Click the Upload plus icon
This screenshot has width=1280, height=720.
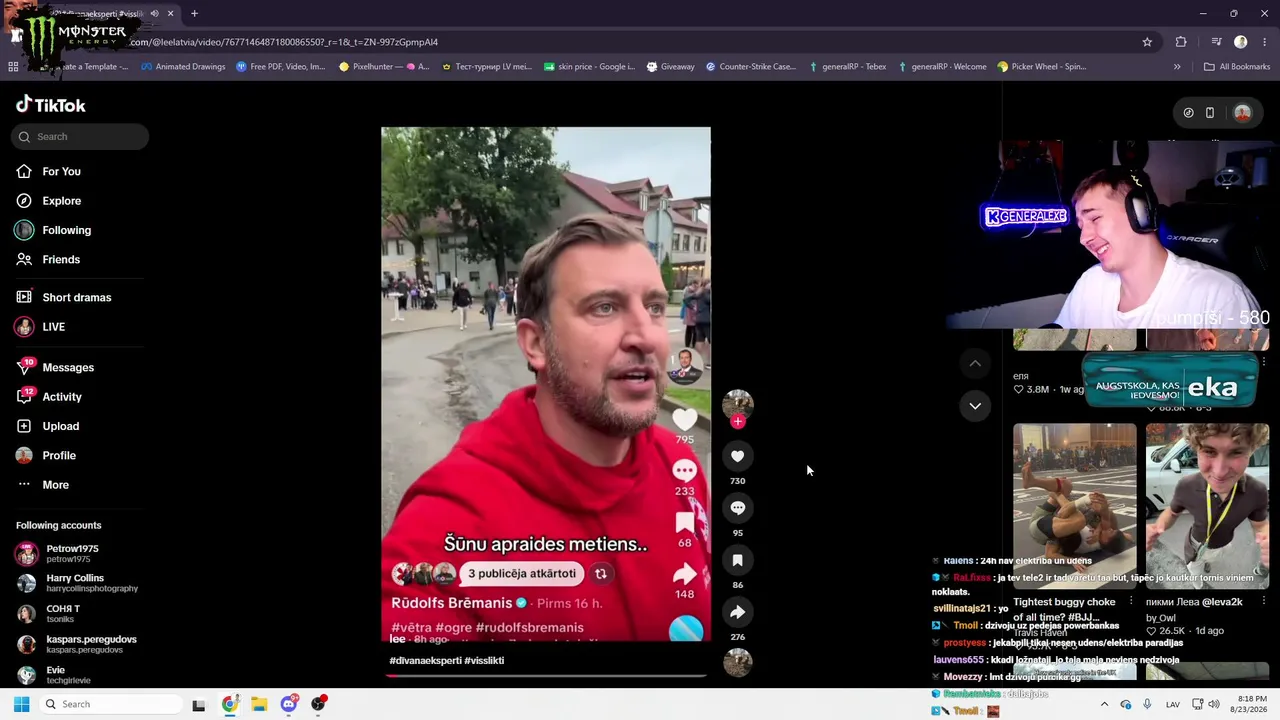coord(24,426)
